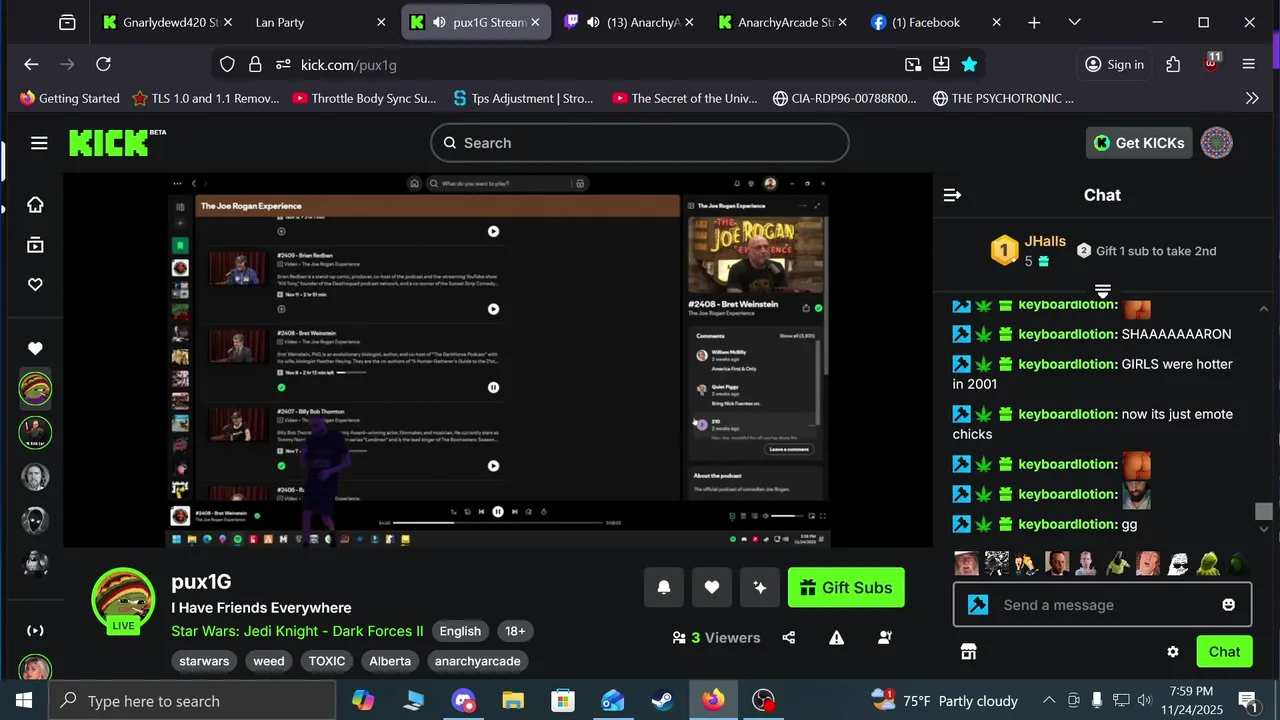Viewport: 1280px width, 720px height.
Task: Click the sparkle subscribe button
Action: click(760, 588)
